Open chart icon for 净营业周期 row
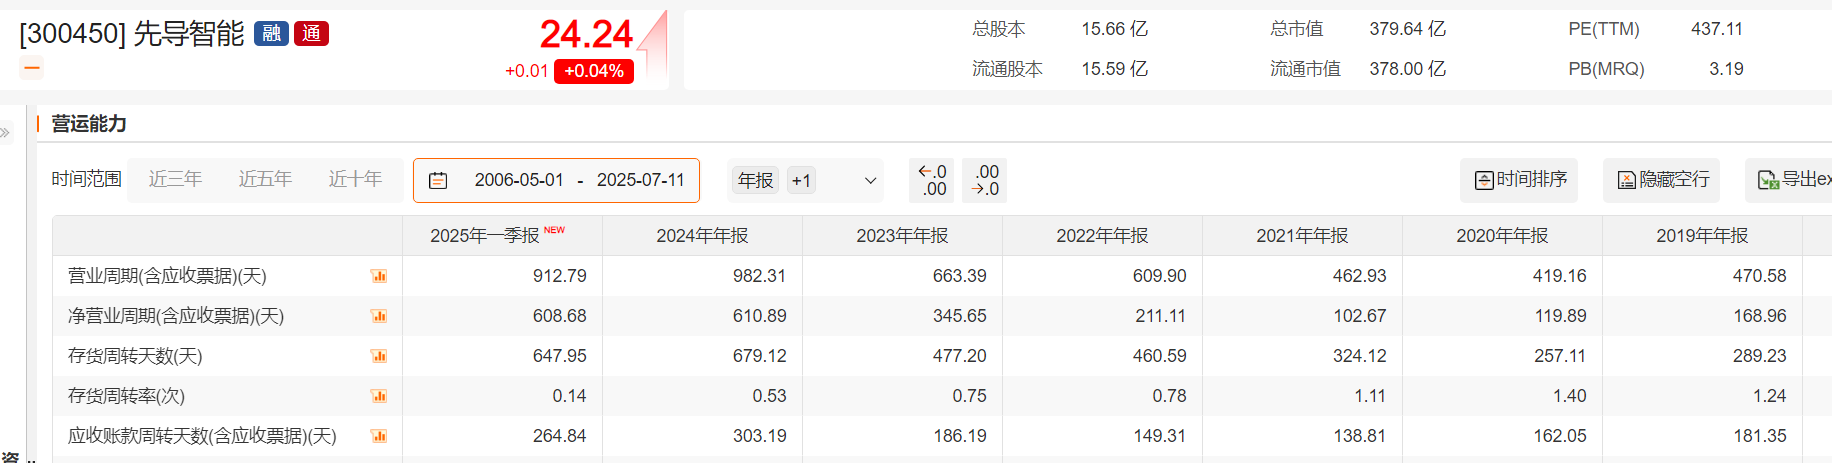The width and height of the screenshot is (1832, 463). (x=379, y=316)
